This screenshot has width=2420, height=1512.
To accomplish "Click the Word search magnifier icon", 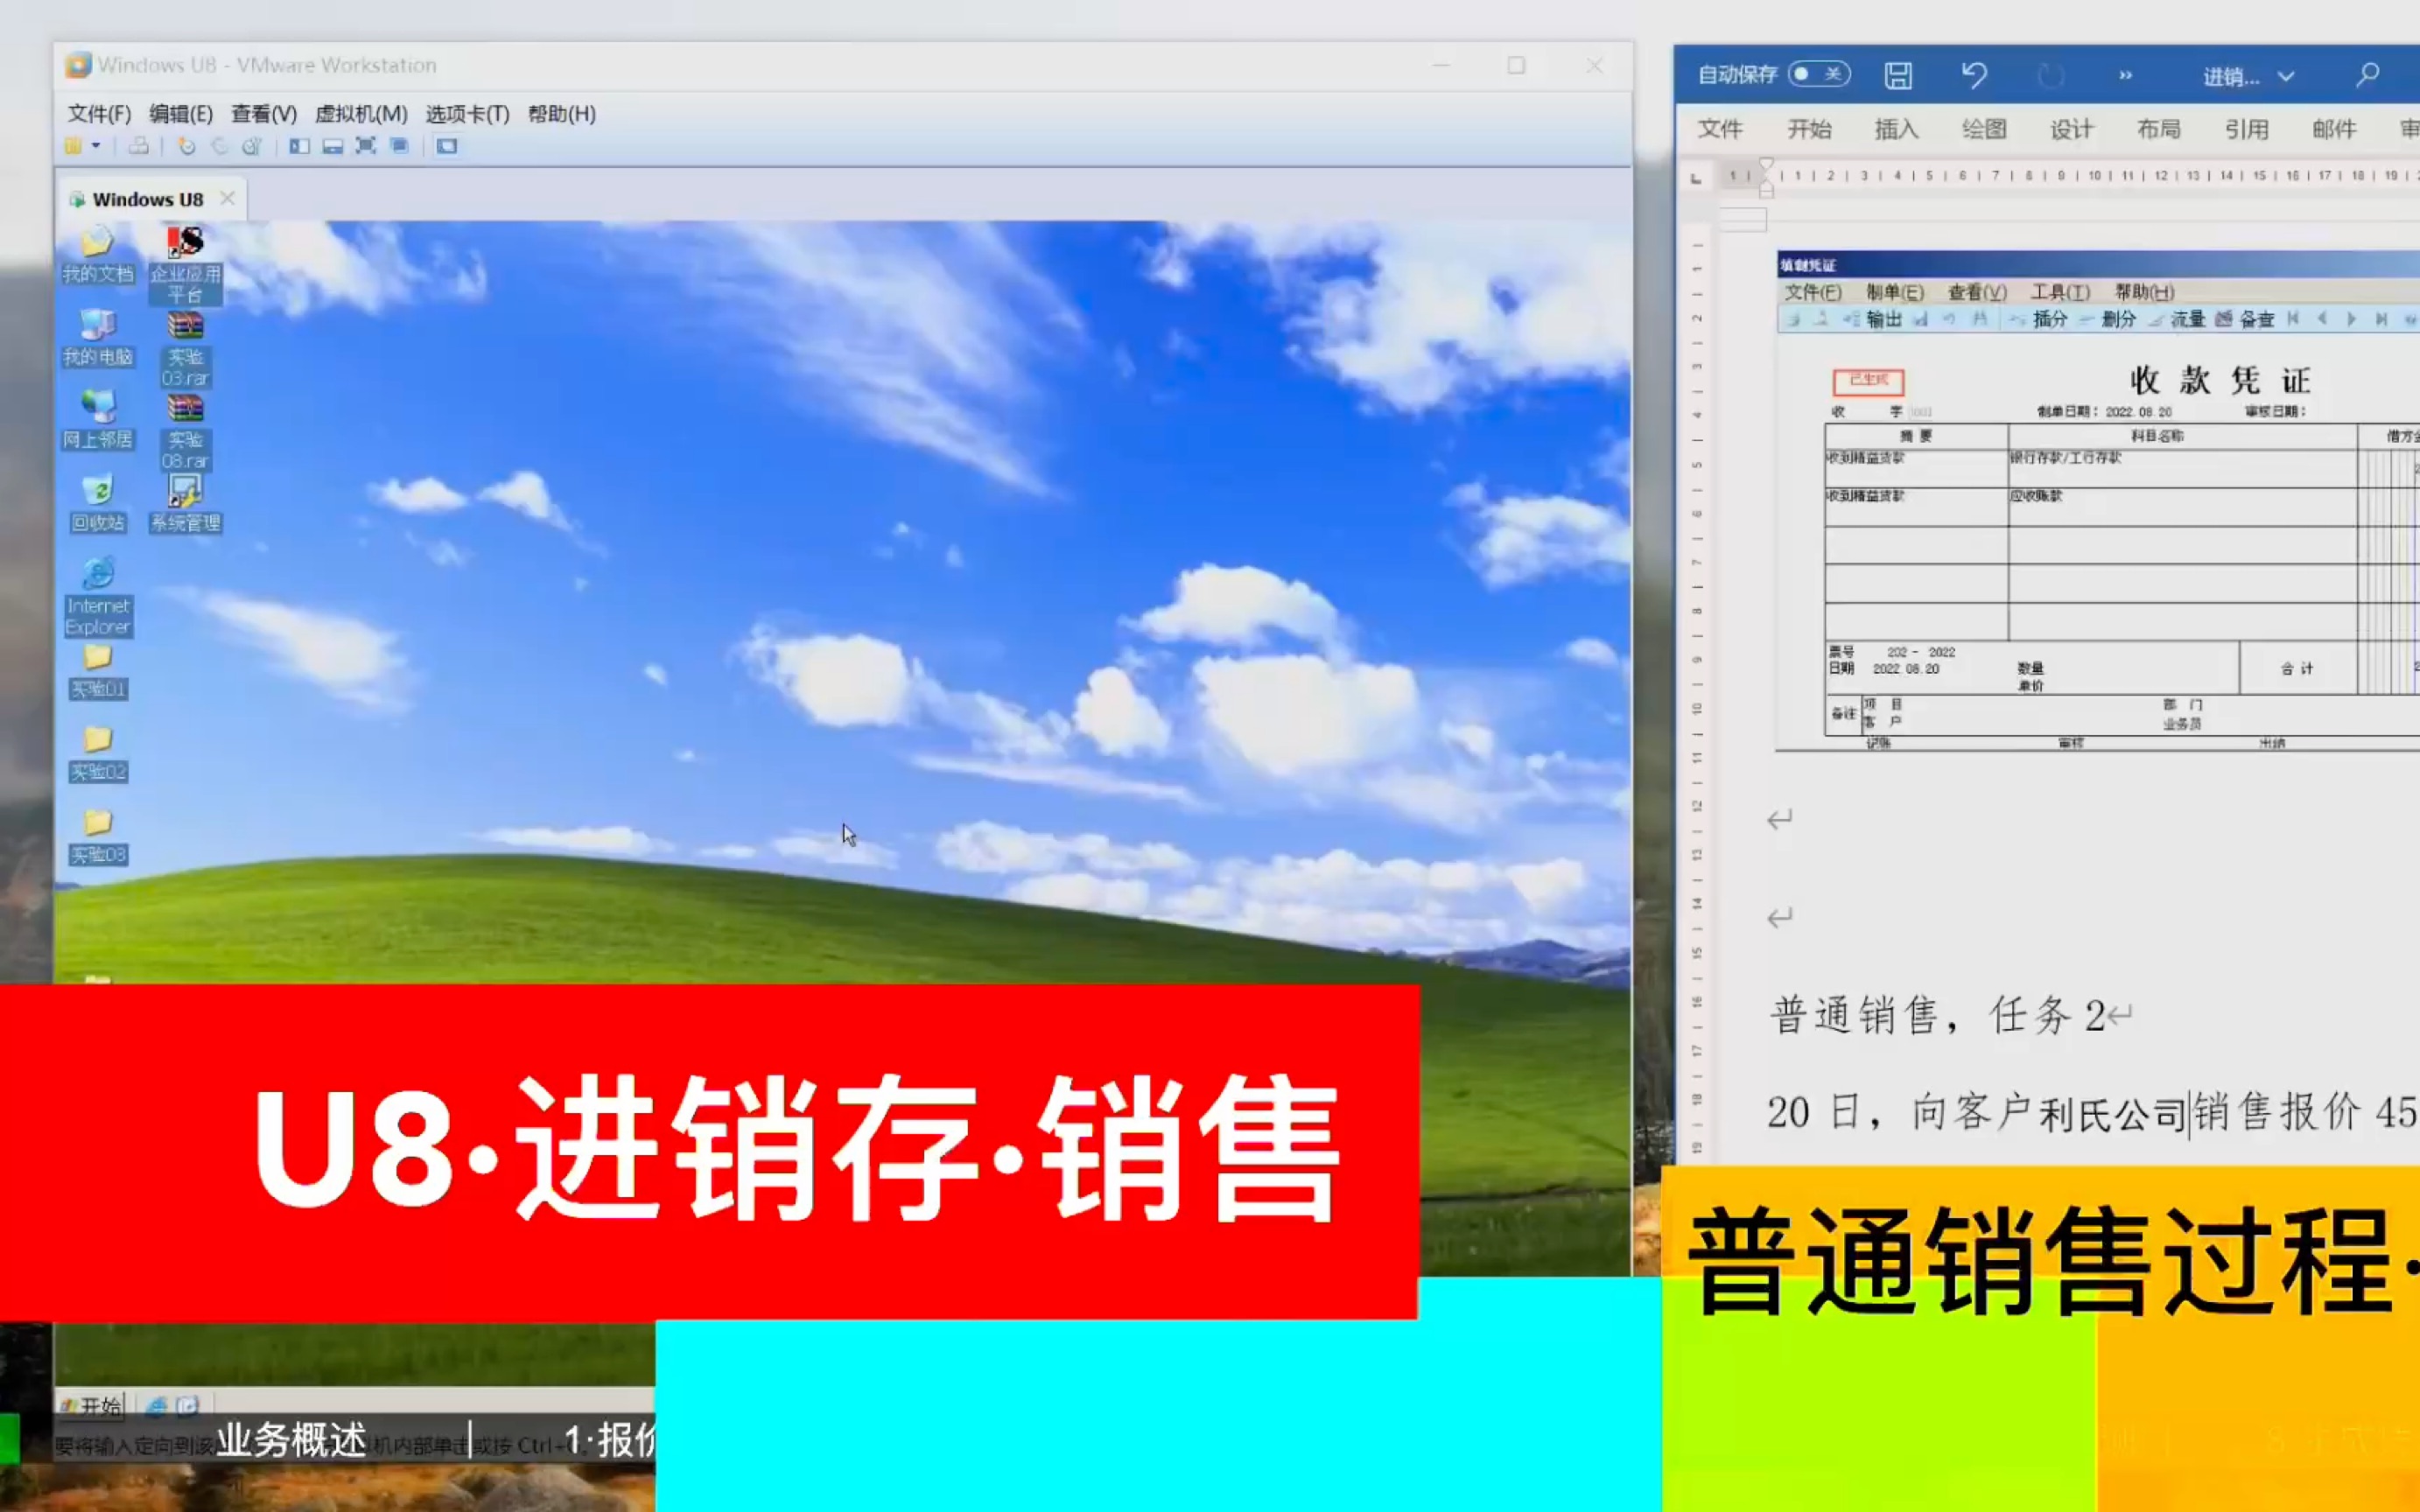I will 2367,75.
